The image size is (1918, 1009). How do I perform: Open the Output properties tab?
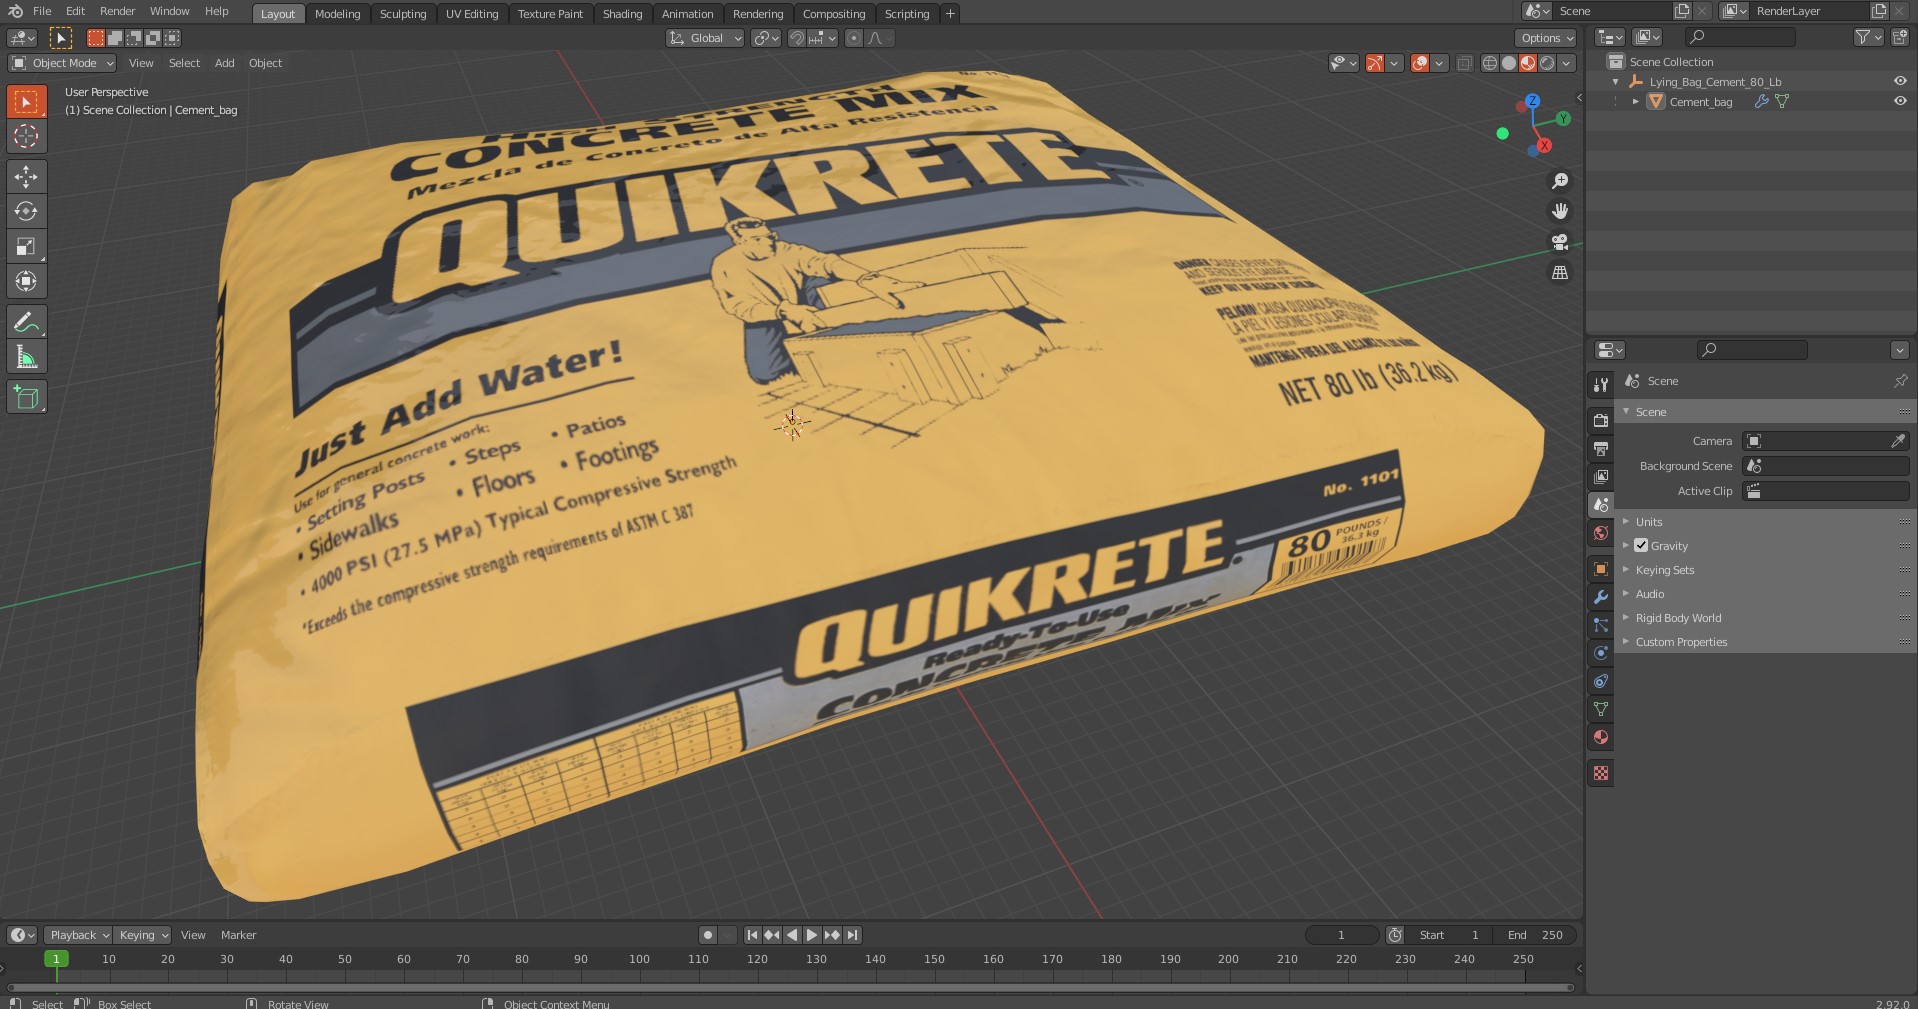point(1601,449)
